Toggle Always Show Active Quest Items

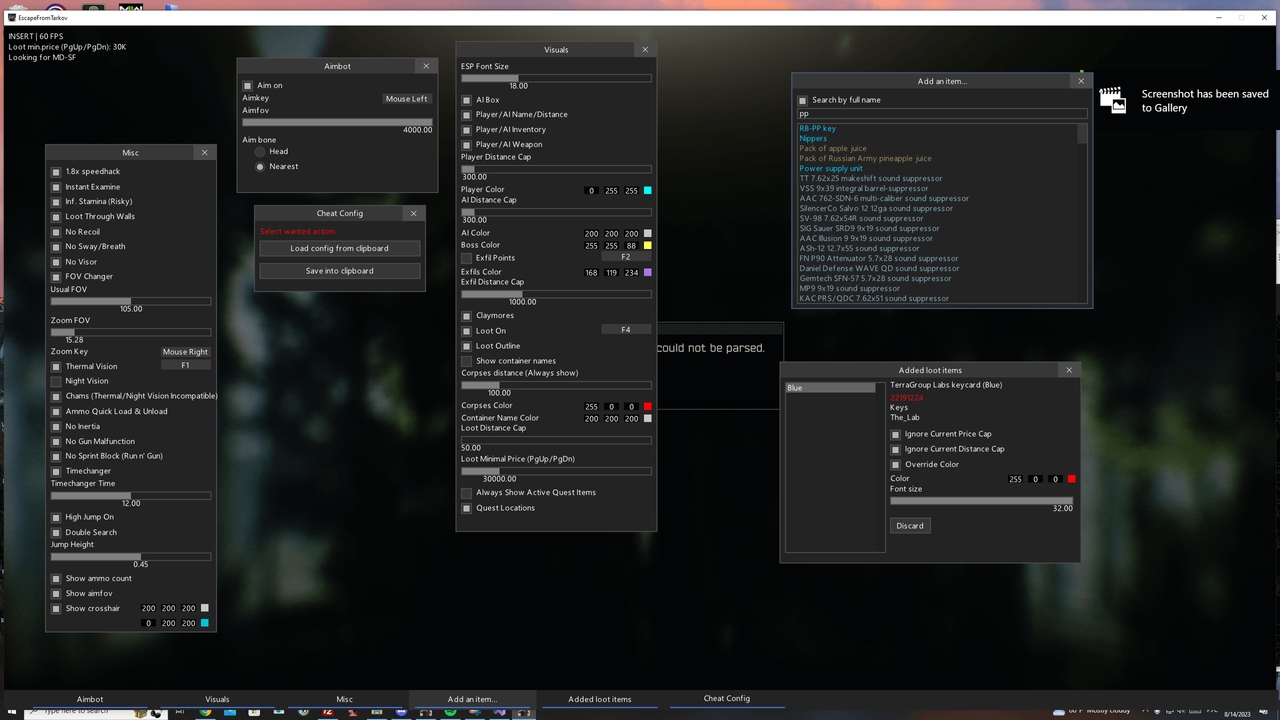click(x=466, y=492)
